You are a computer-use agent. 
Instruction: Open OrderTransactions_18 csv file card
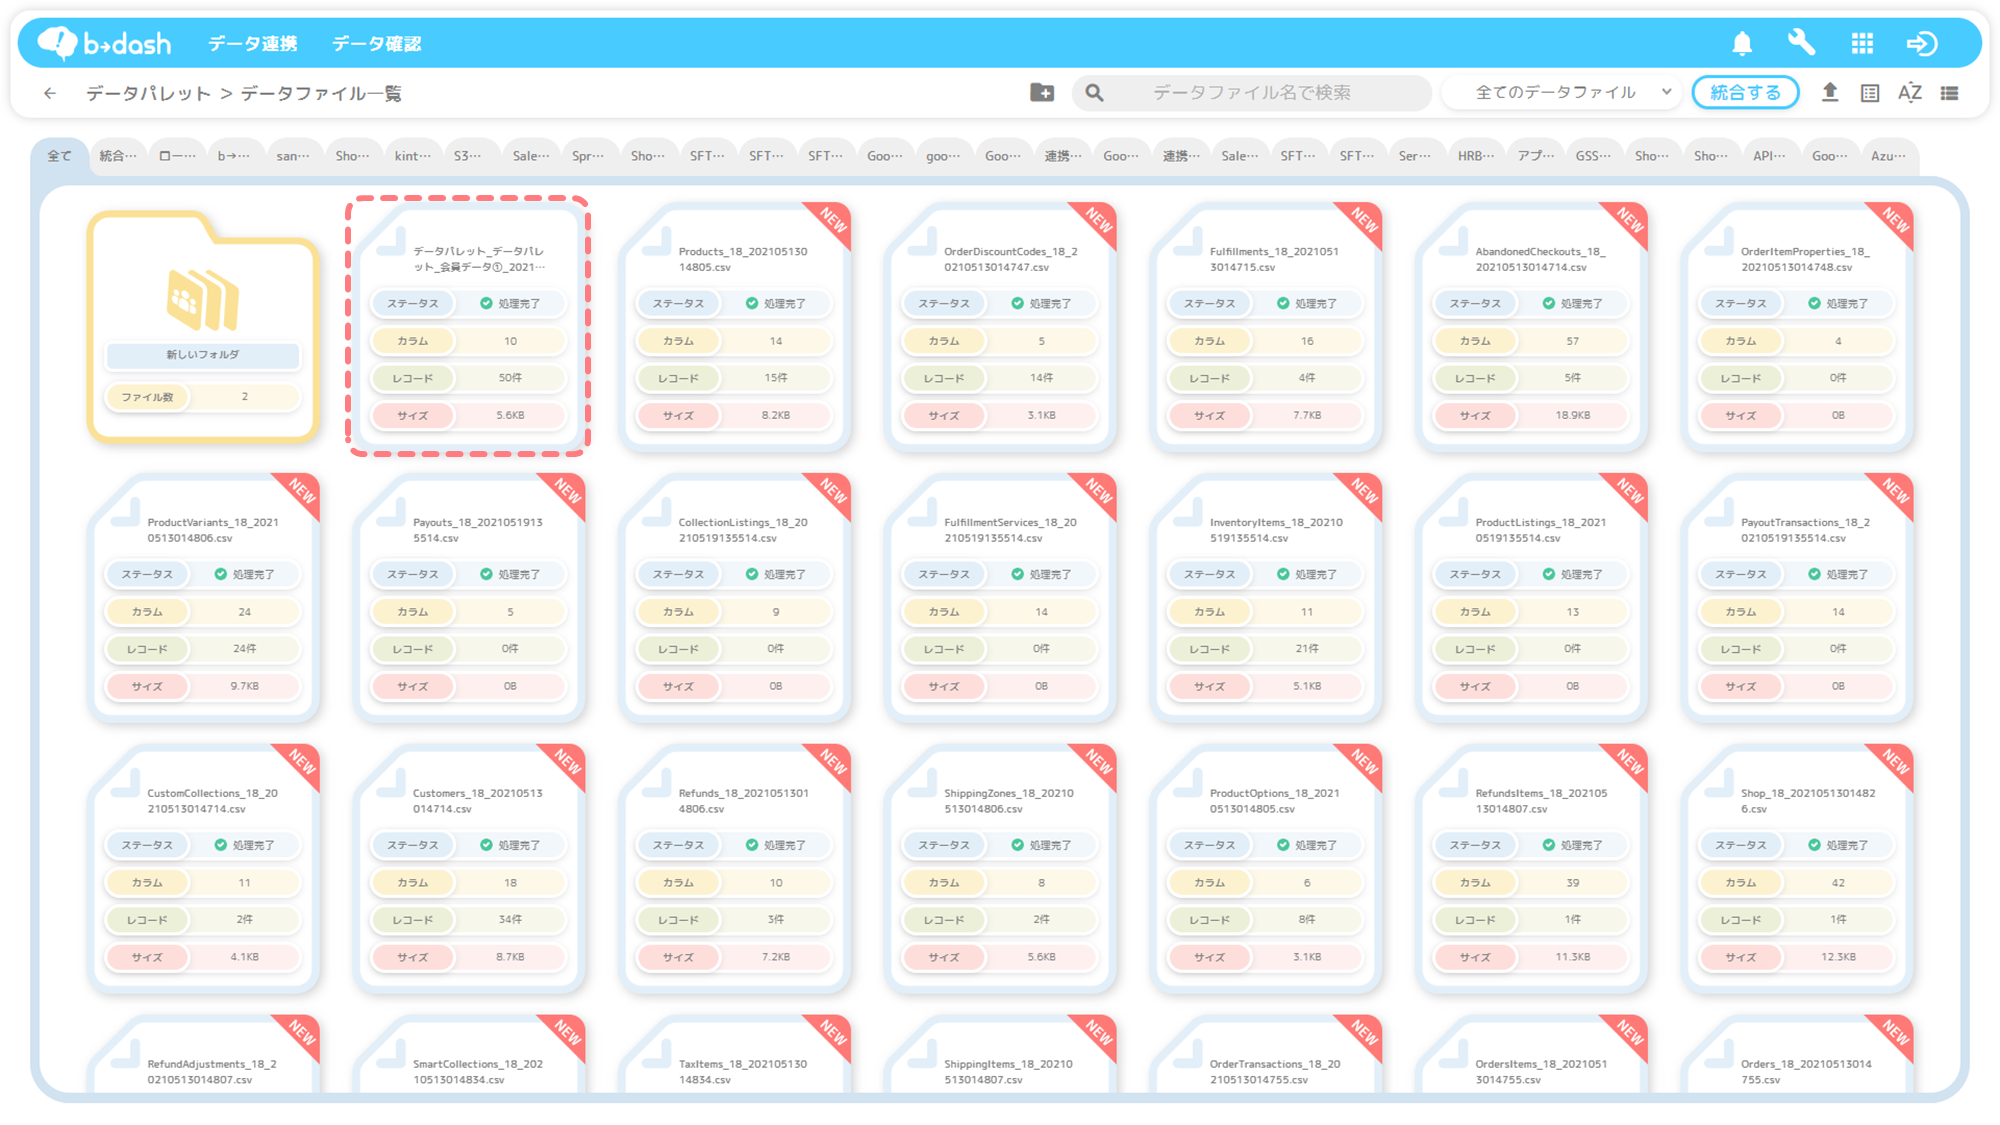tap(1266, 1055)
